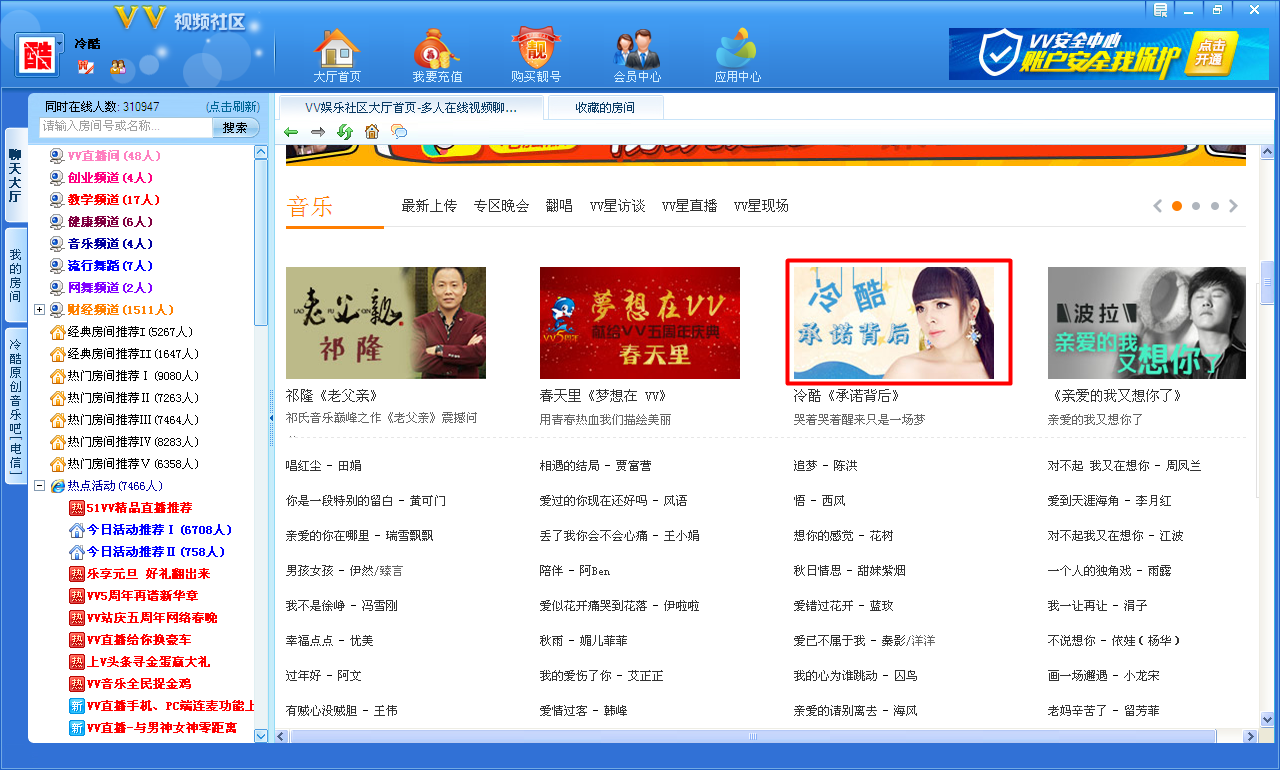Open the avatar status dropdown arrow

coord(61,43)
